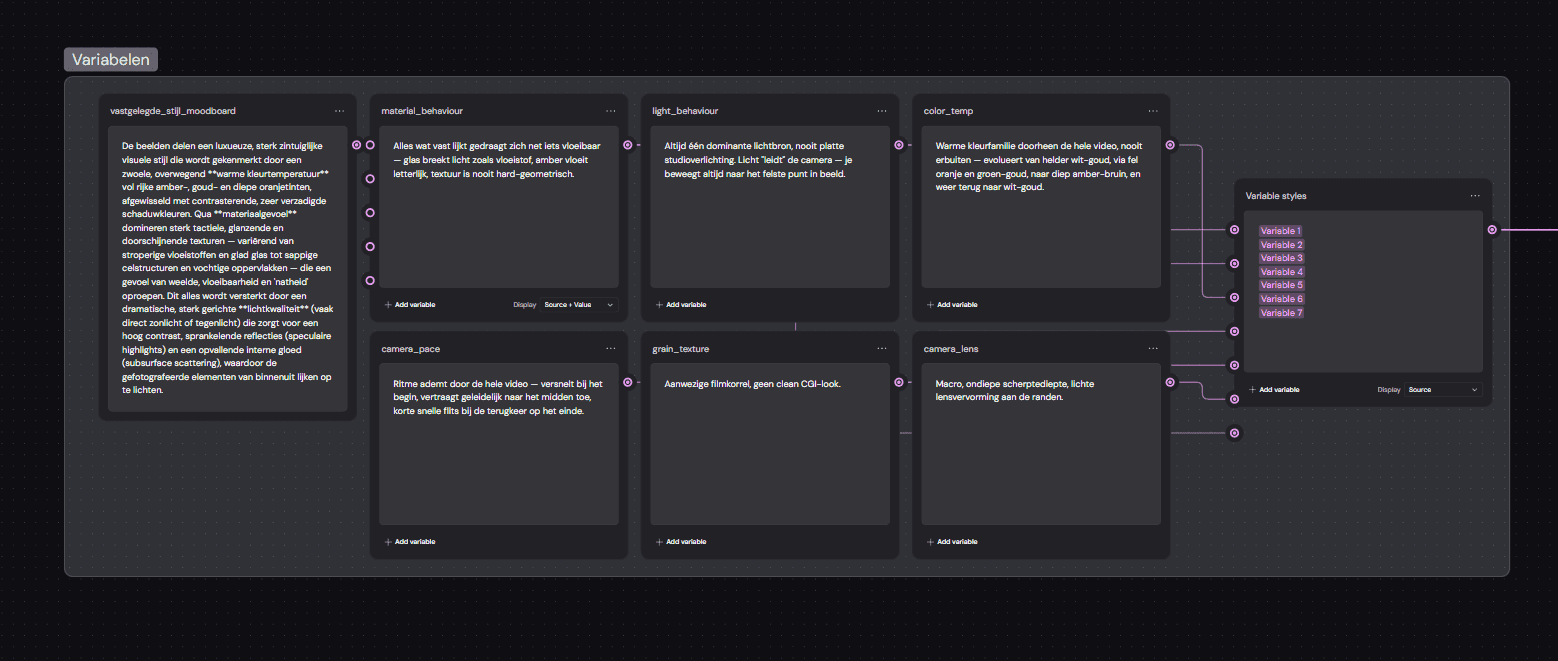1558x661 pixels.
Task: Open the light_behaviour node options menu
Action: pyautogui.click(x=882, y=111)
